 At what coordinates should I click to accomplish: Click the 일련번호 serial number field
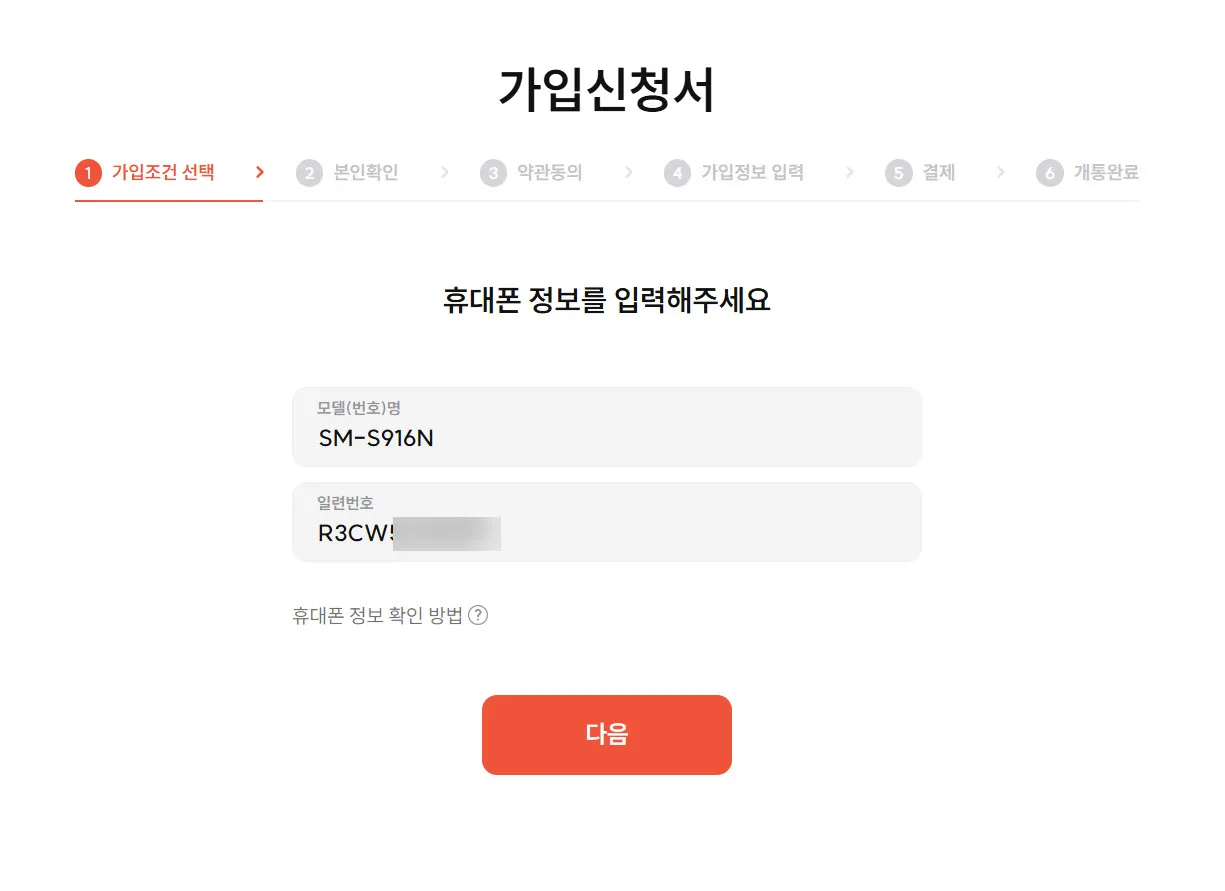[606, 522]
